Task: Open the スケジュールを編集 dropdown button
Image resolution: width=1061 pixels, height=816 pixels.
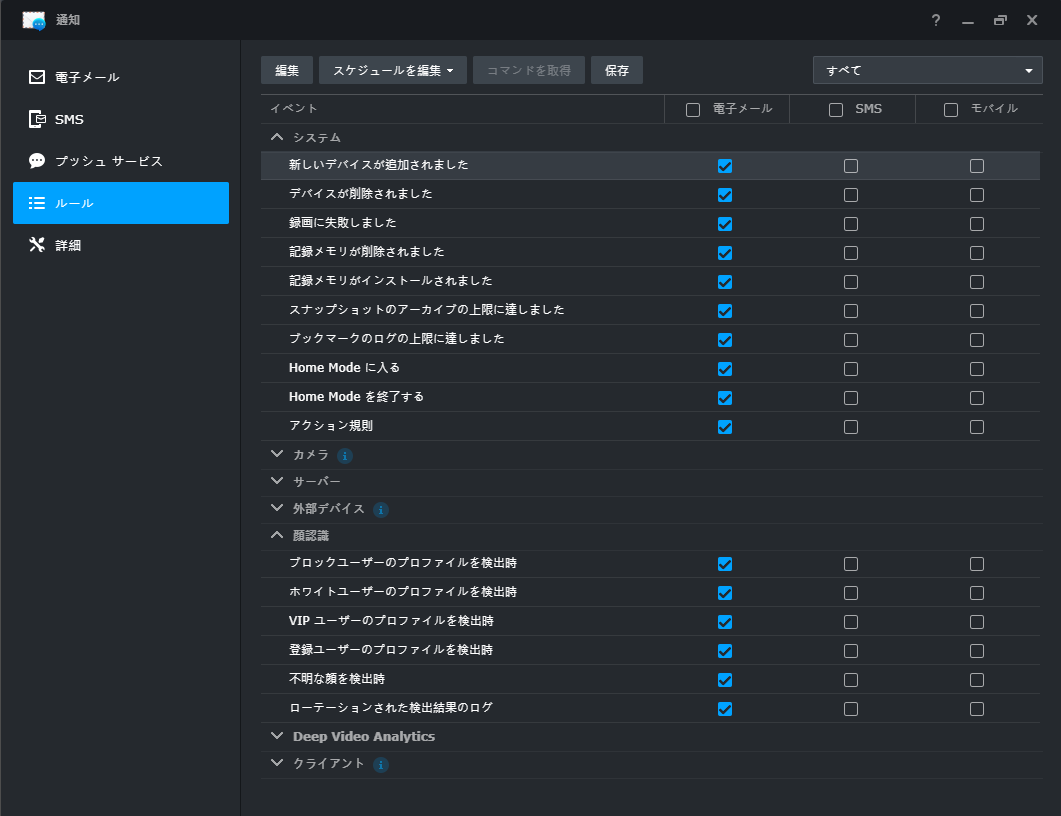Action: [x=392, y=70]
